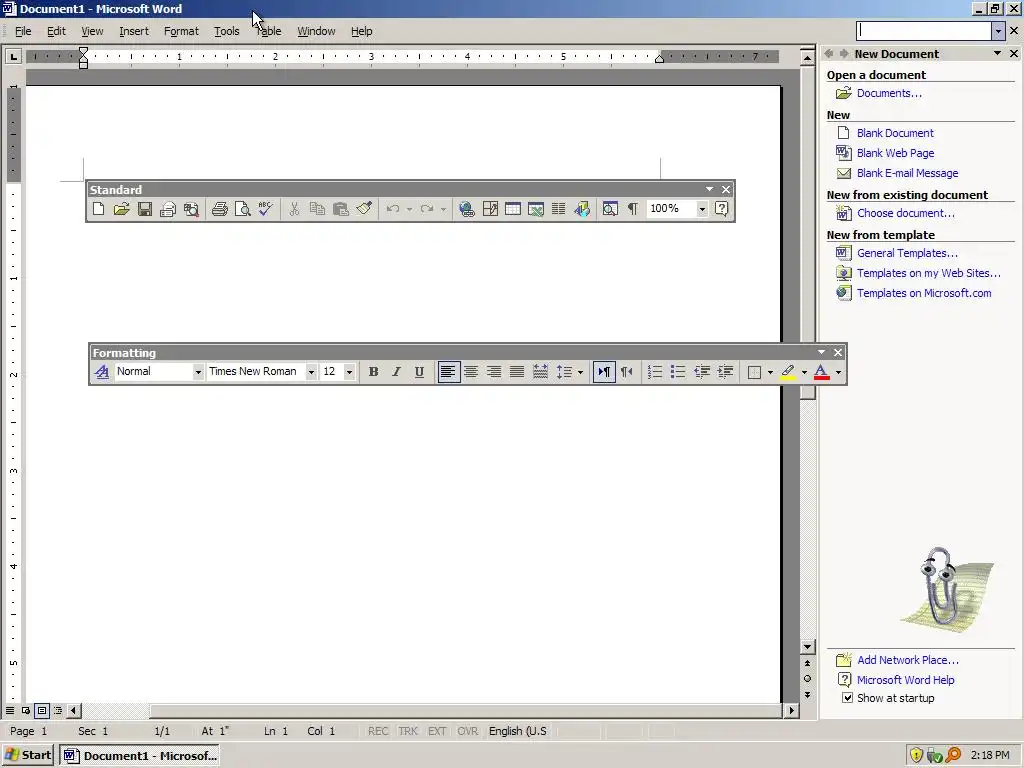
Task: Click the Paste clipboard icon
Action: [x=340, y=209]
